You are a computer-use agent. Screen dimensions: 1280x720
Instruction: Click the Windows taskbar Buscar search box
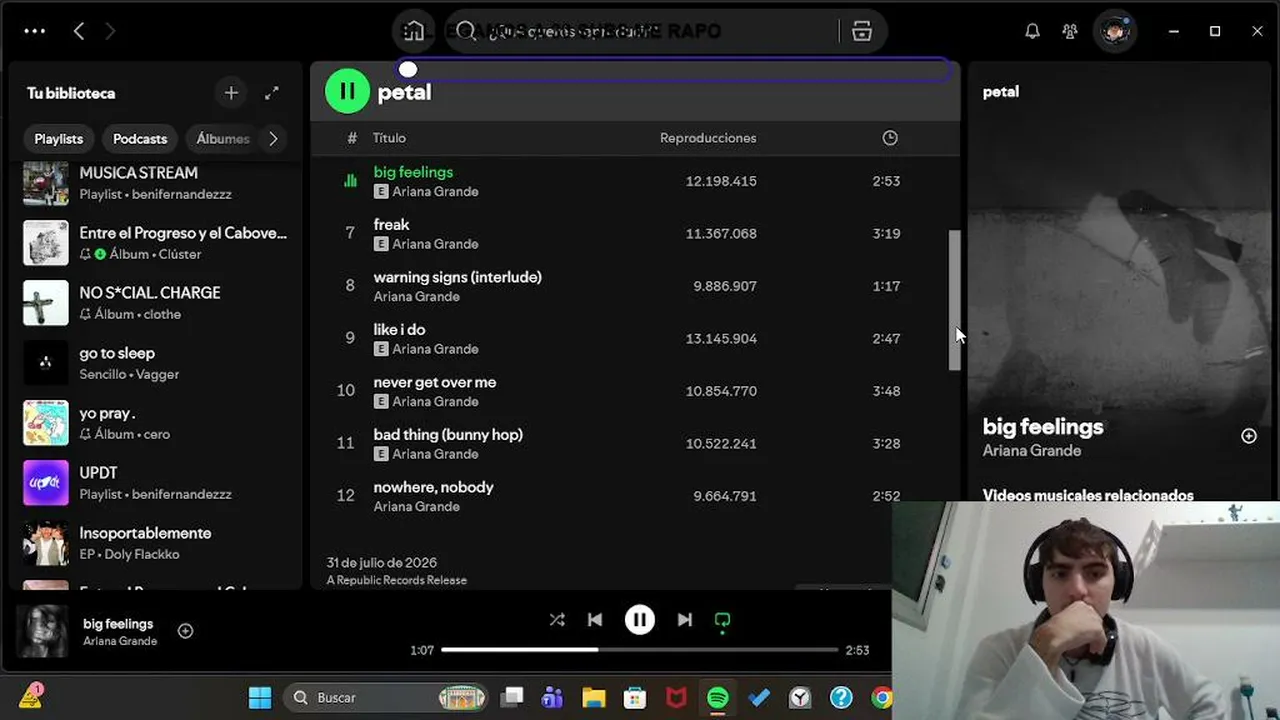coord(386,697)
